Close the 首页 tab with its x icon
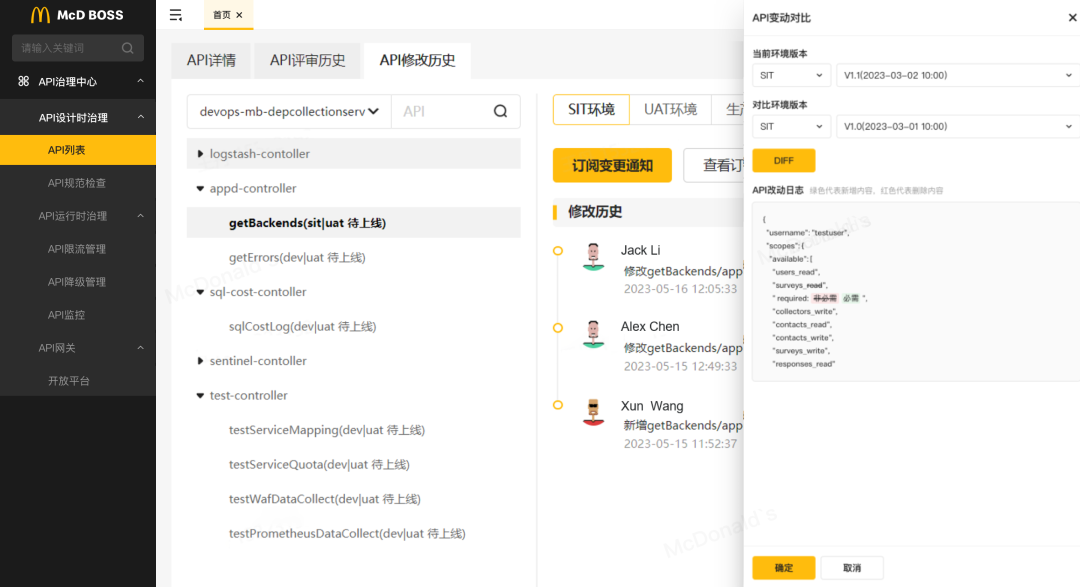This screenshot has height=587, width=1080. point(239,14)
